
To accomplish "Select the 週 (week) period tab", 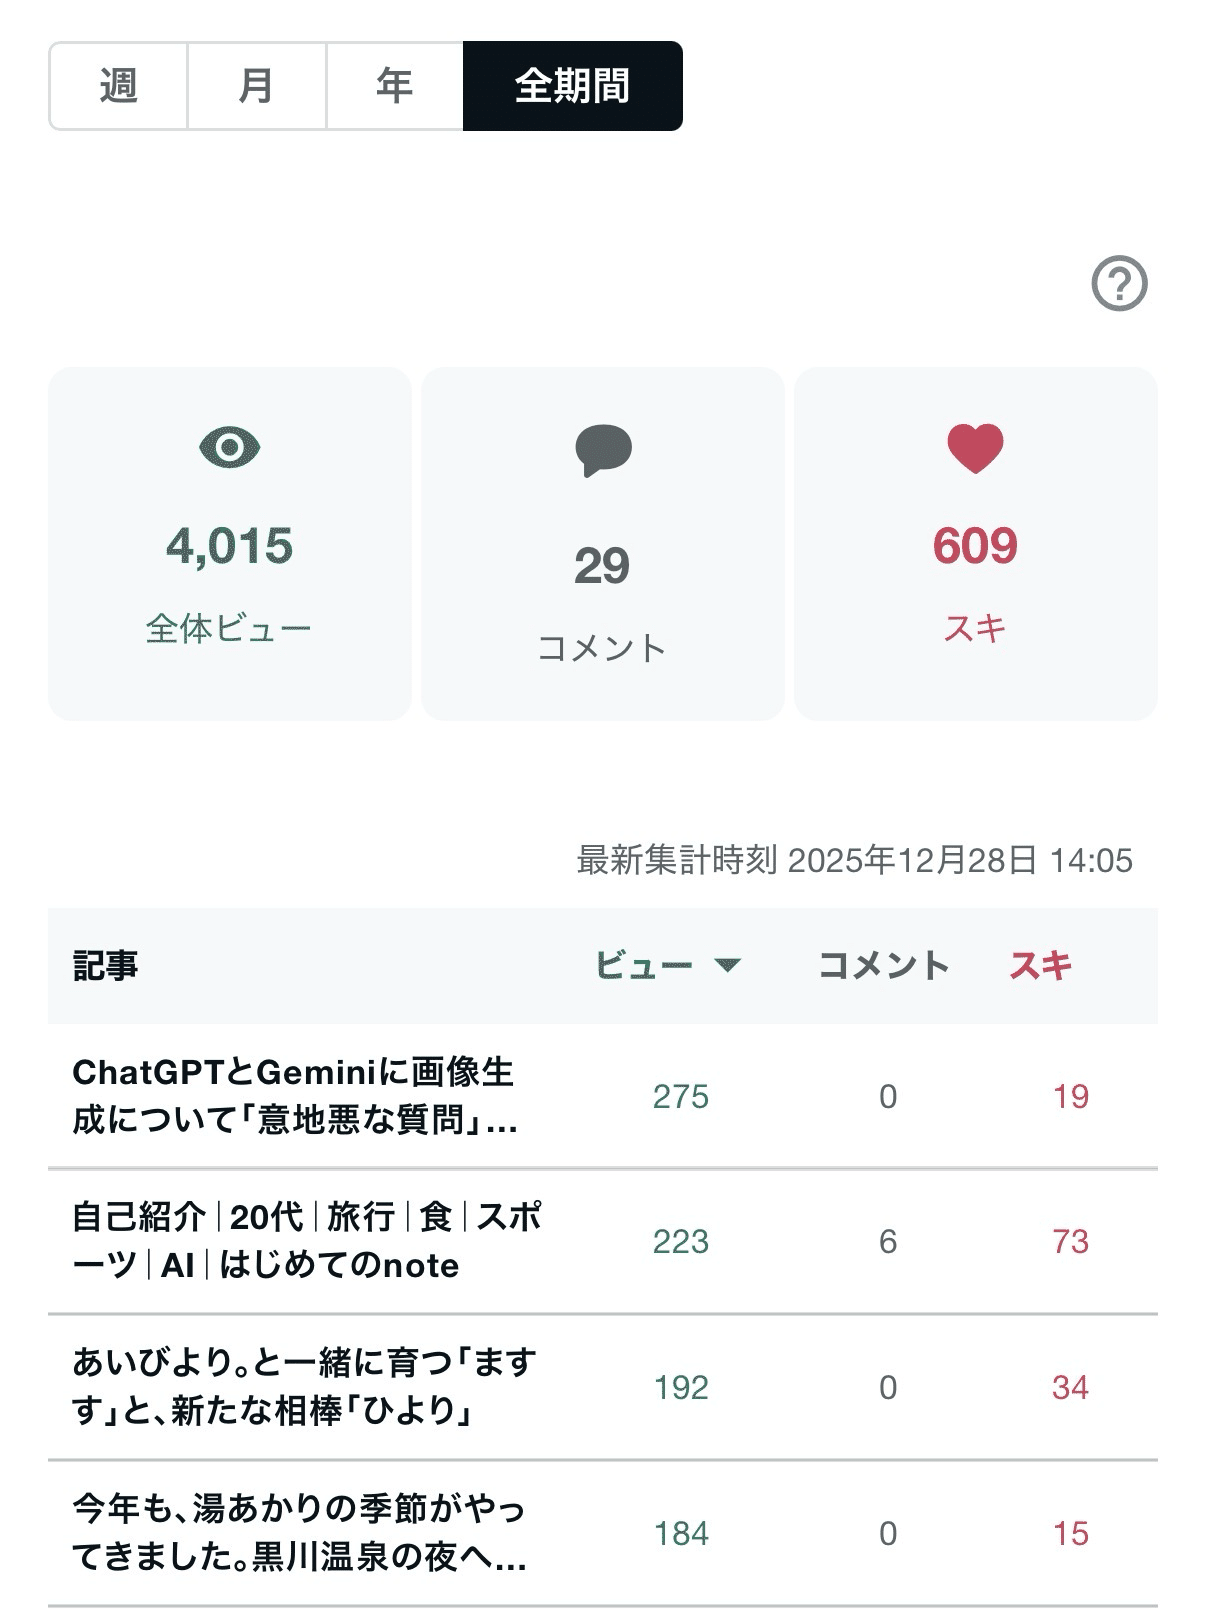I will [x=118, y=86].
